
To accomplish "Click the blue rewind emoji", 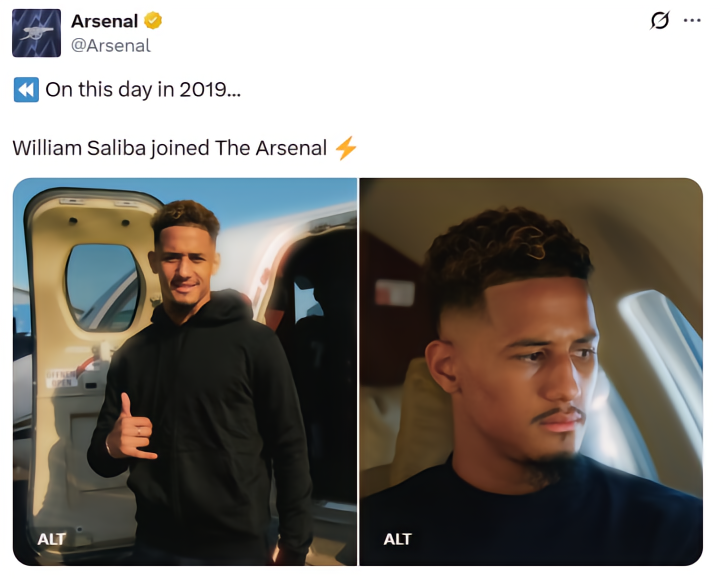I will point(26,89).
